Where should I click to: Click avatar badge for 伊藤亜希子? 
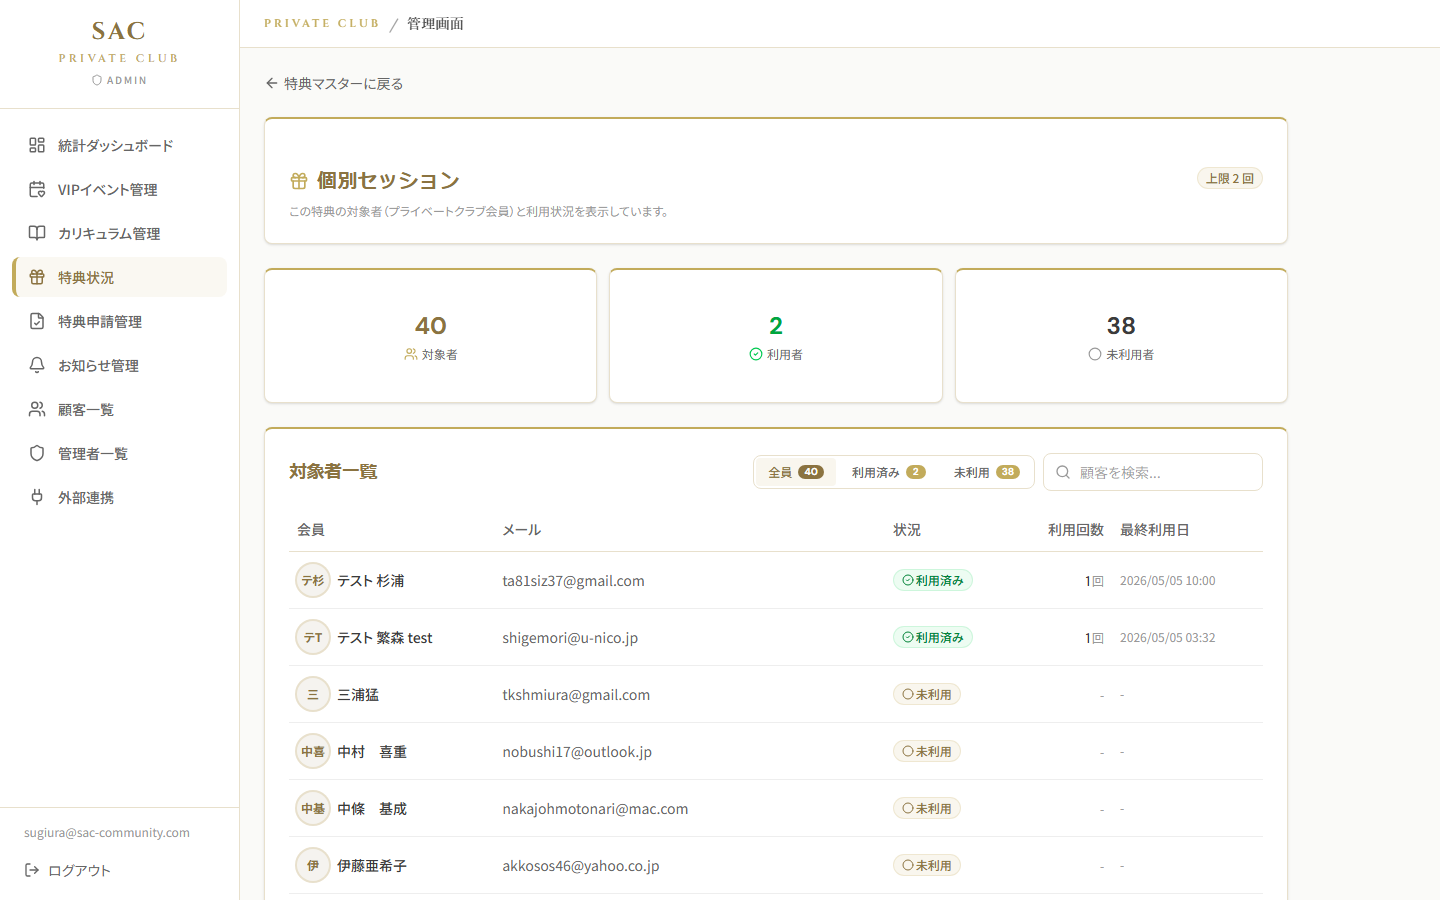coord(313,865)
